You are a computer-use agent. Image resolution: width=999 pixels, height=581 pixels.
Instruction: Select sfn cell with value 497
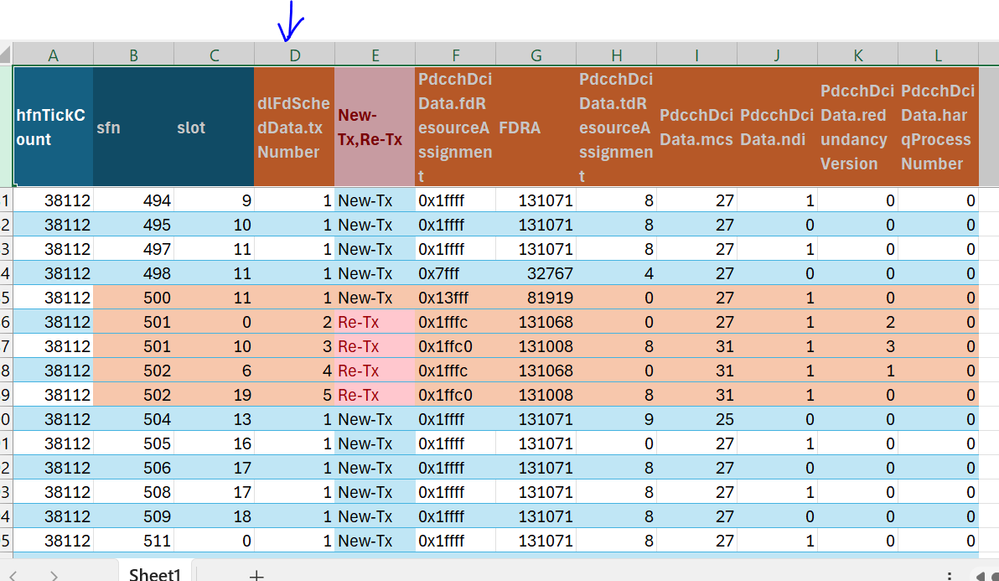[x=133, y=249]
